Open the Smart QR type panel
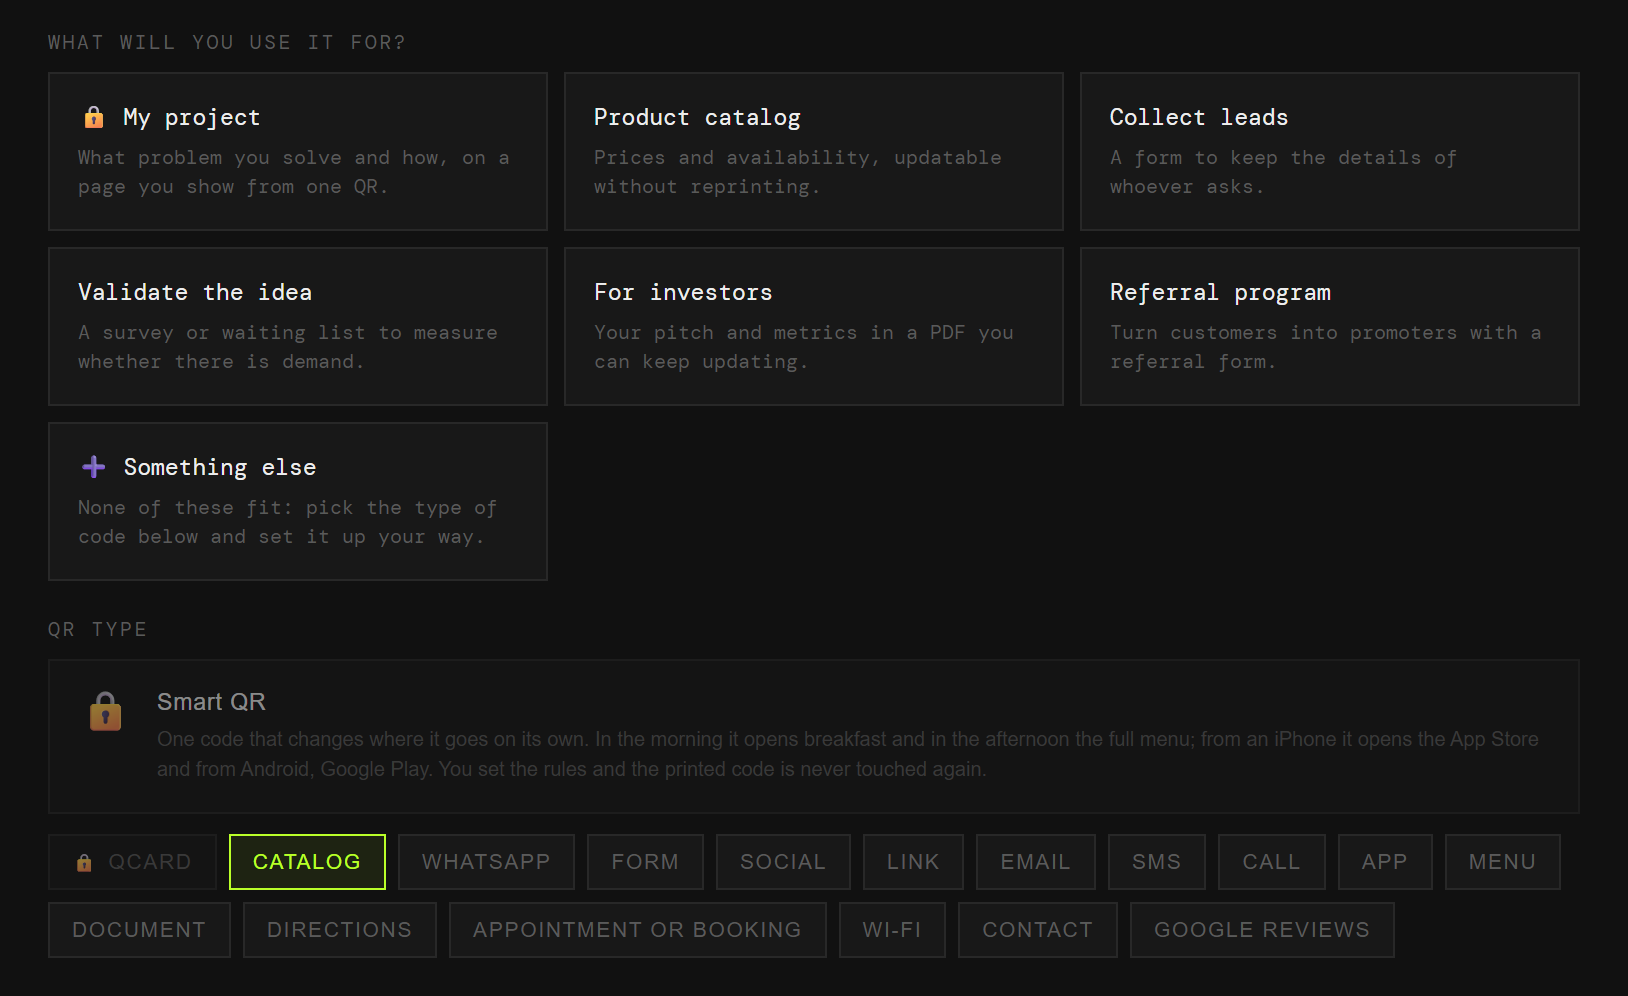1628x996 pixels. [x=814, y=736]
